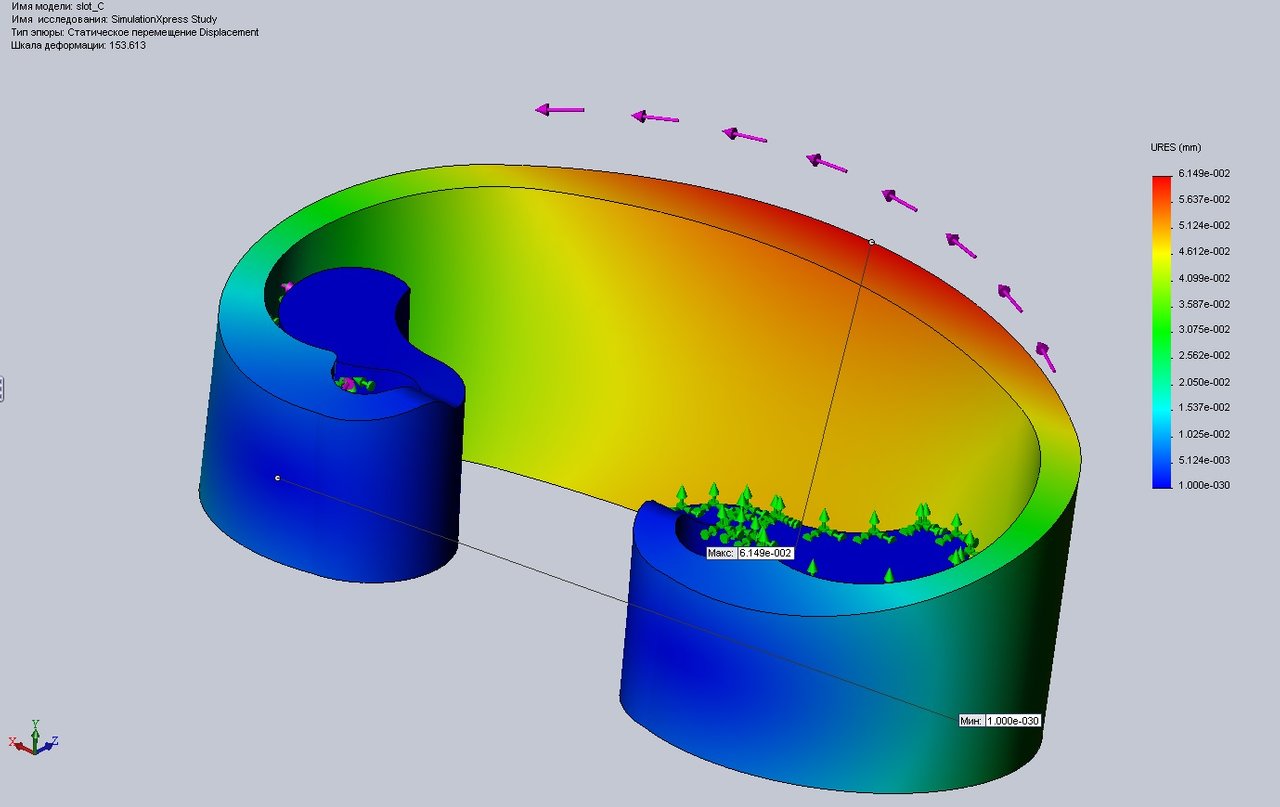Select legend value 3.075e-002

pyautogui.click(x=1204, y=329)
